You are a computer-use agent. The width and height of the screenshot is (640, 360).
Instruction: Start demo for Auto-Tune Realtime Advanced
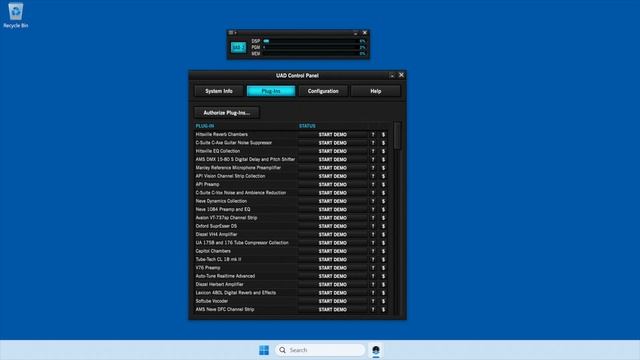tap(333, 276)
